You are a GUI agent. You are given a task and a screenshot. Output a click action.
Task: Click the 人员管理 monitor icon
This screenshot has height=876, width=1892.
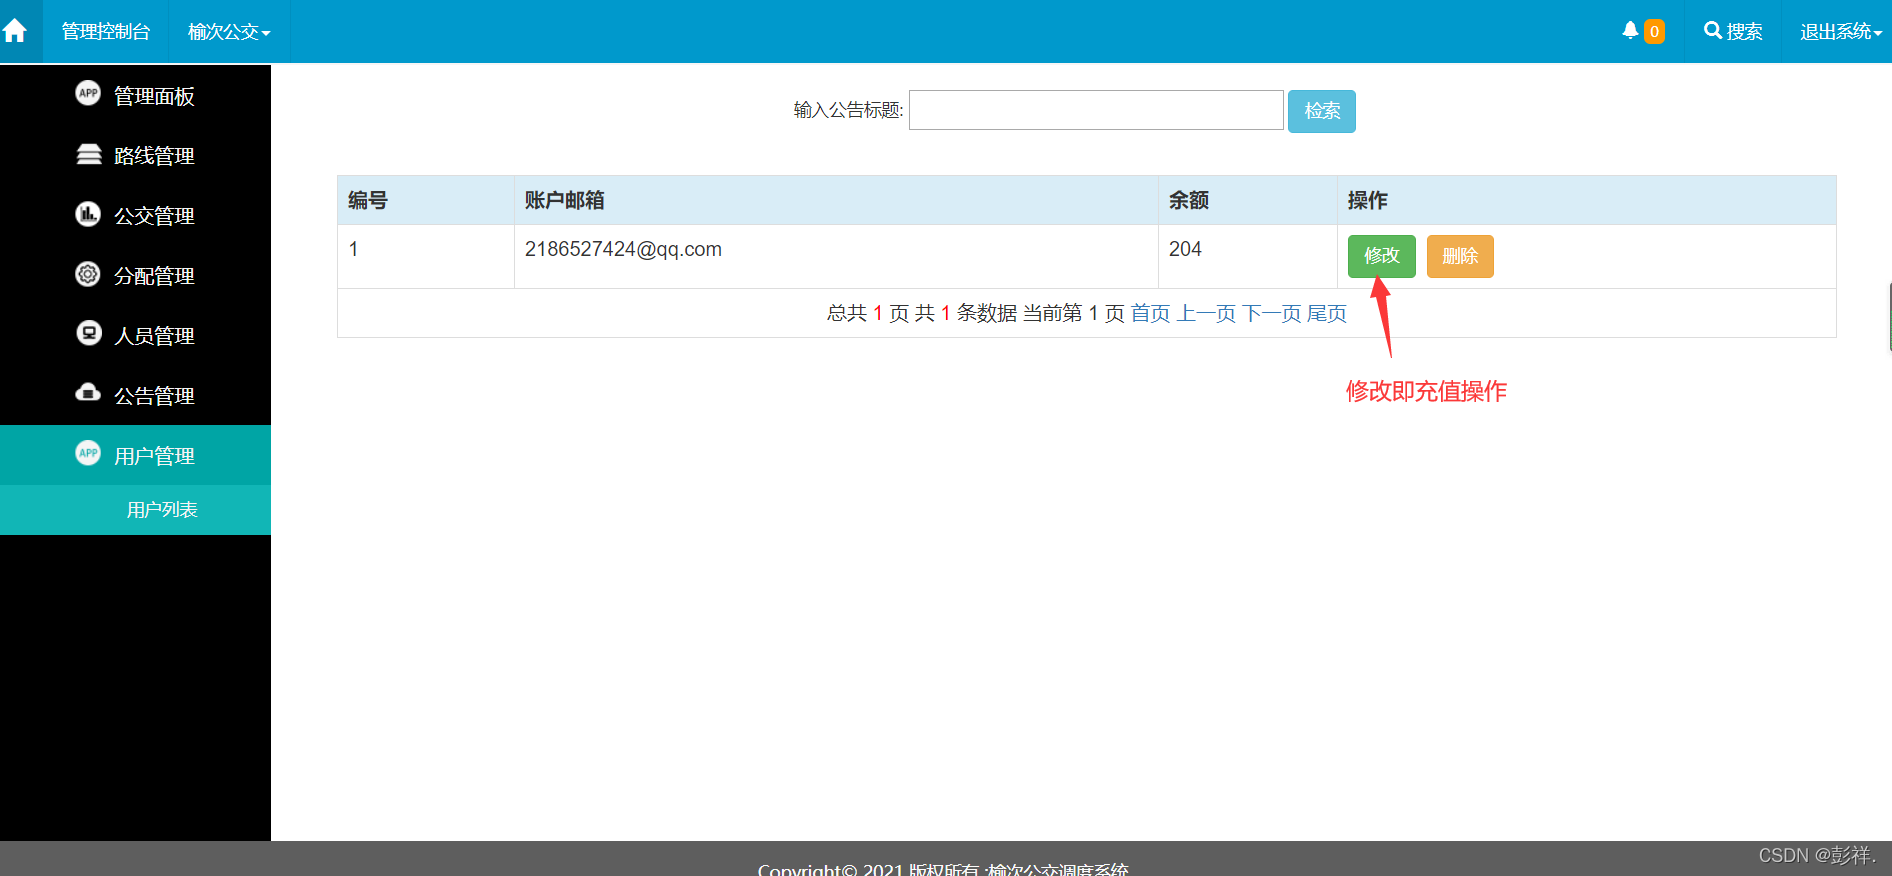click(x=88, y=333)
